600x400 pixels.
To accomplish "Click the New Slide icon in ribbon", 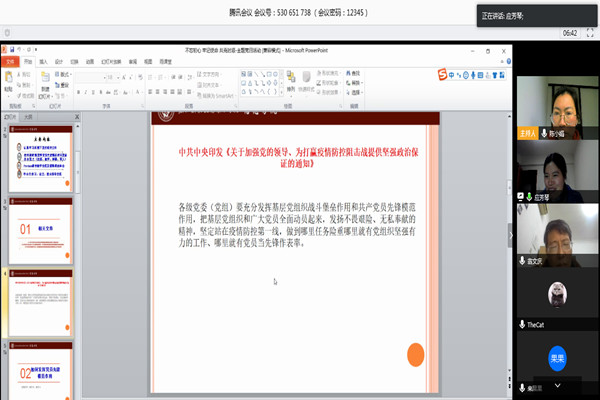I will 48,79.
